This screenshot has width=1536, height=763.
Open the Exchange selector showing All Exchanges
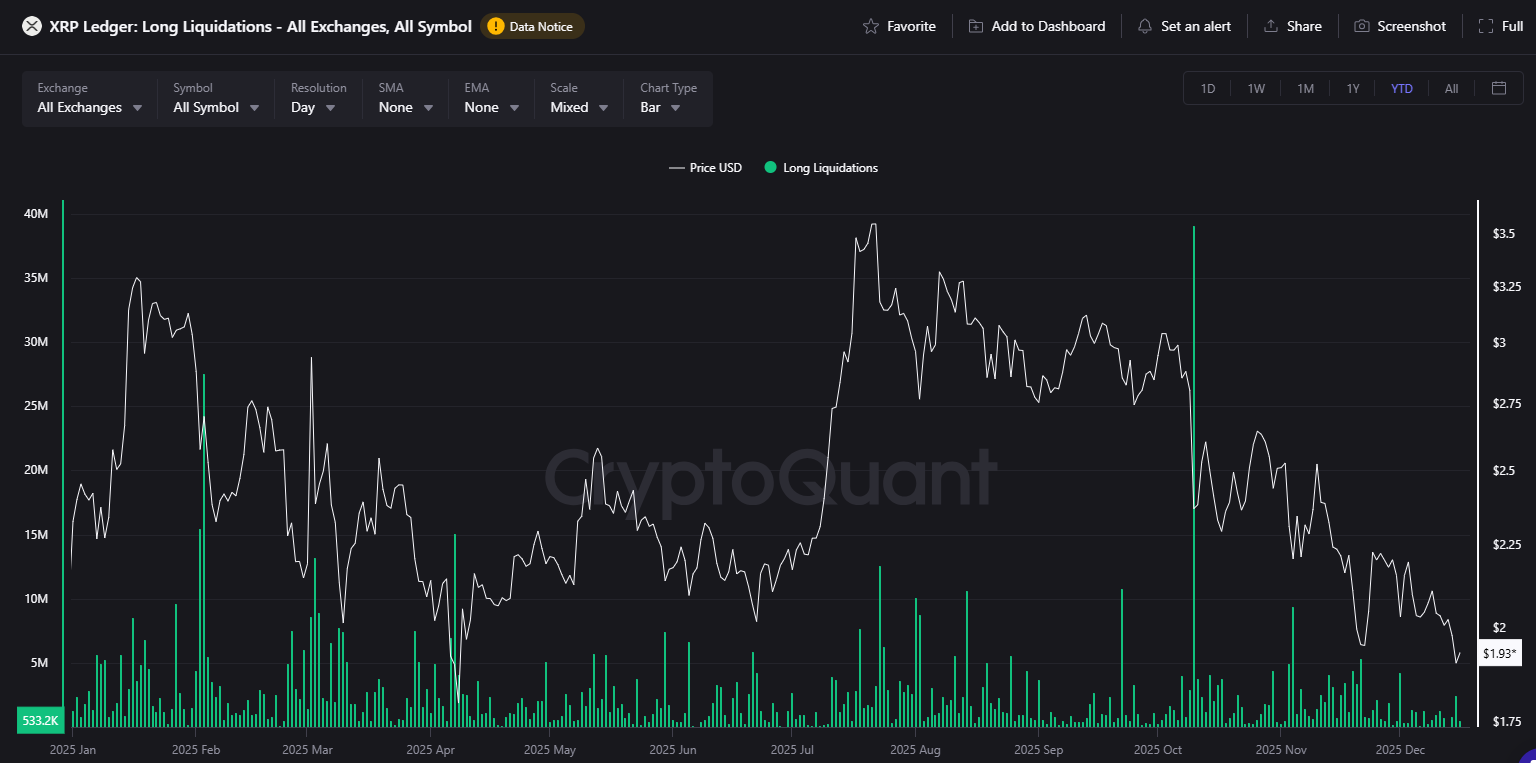88,107
